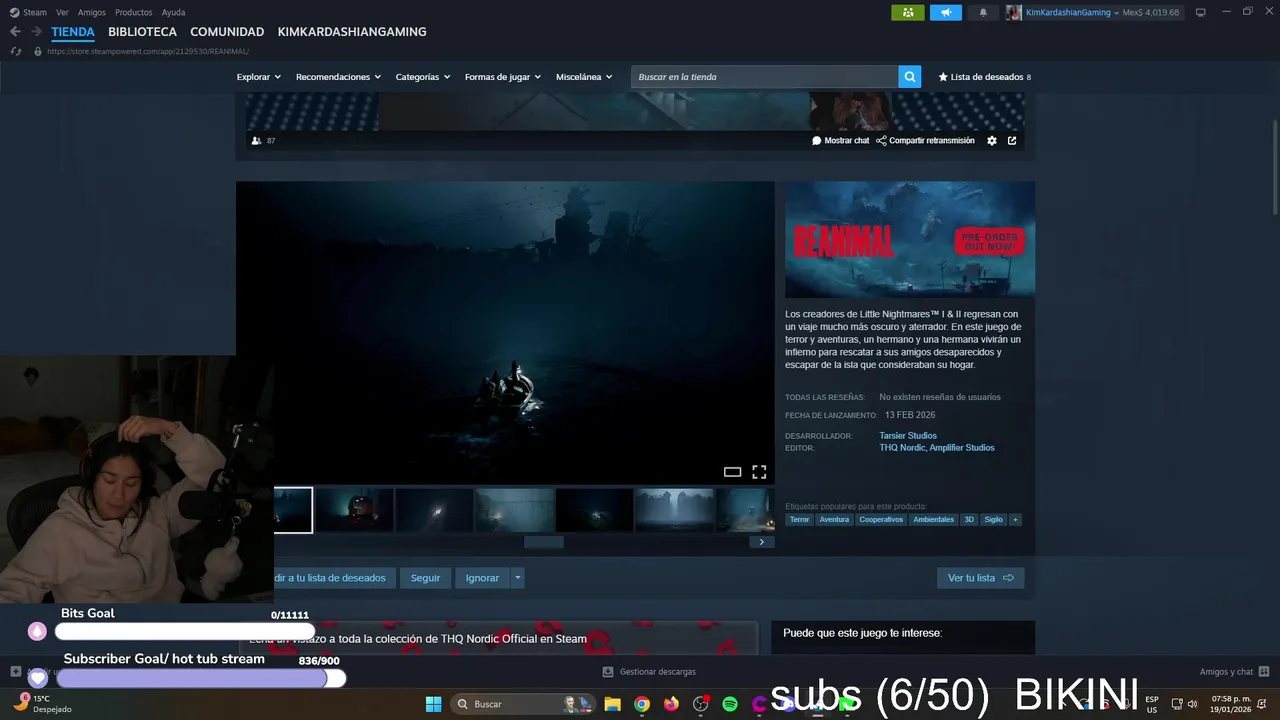Viewport: 1280px width, 720px height.
Task: Switch to the BIBLIOTECA tab
Action: click(142, 32)
